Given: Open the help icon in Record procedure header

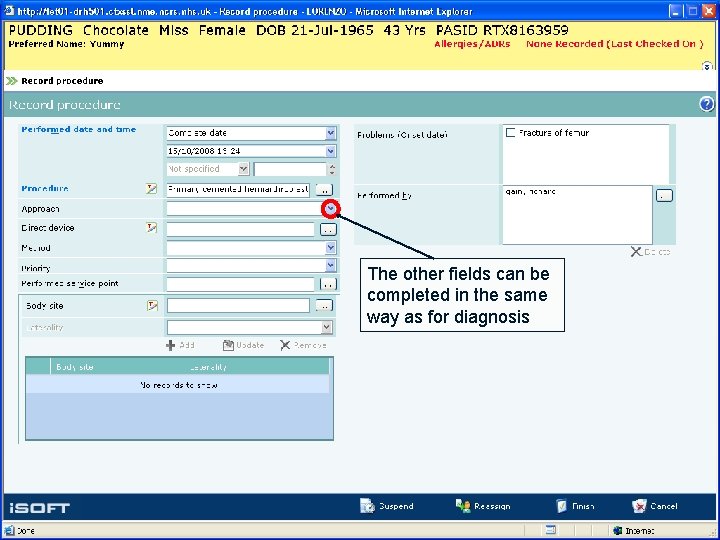Looking at the screenshot, I should click(x=707, y=104).
